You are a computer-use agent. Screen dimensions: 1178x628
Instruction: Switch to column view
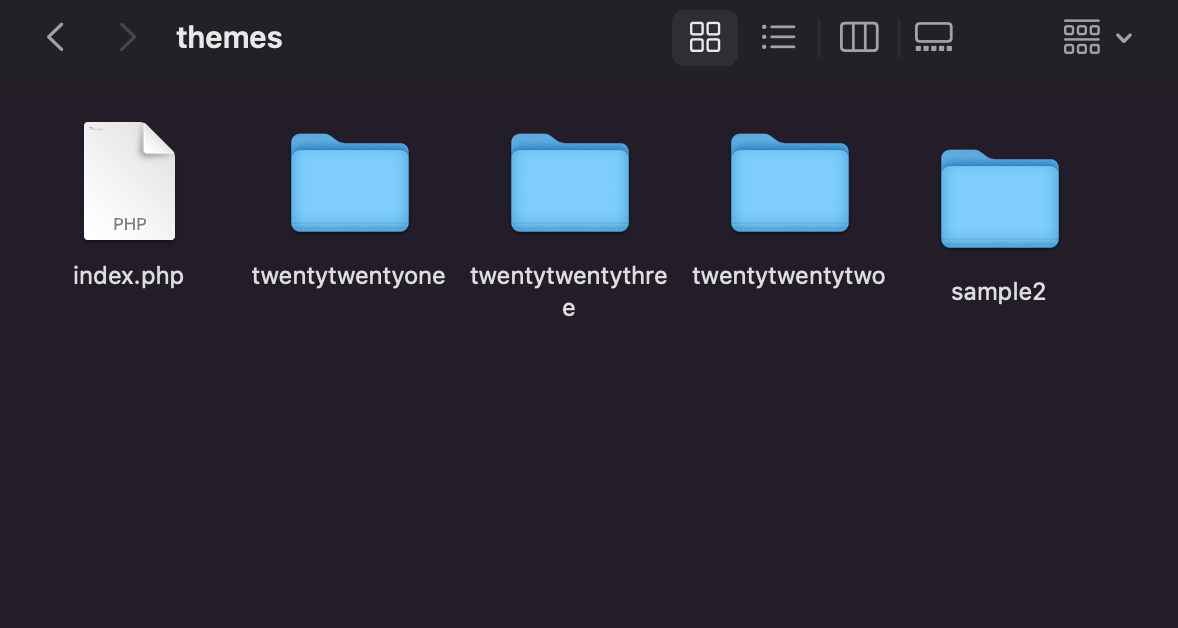pos(859,37)
